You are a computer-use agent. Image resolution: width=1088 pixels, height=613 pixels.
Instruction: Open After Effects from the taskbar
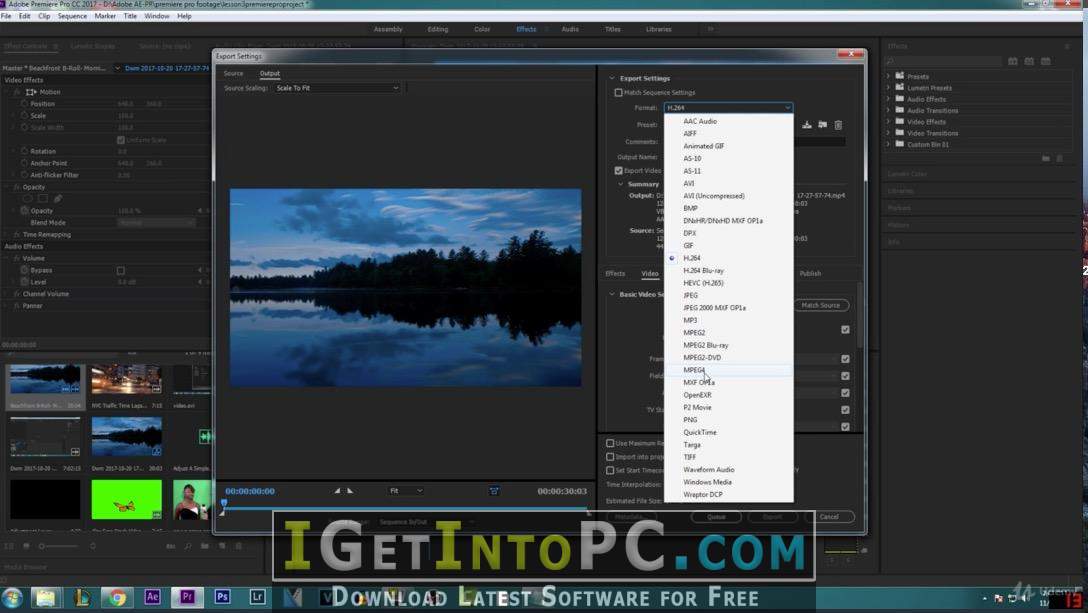(x=152, y=597)
